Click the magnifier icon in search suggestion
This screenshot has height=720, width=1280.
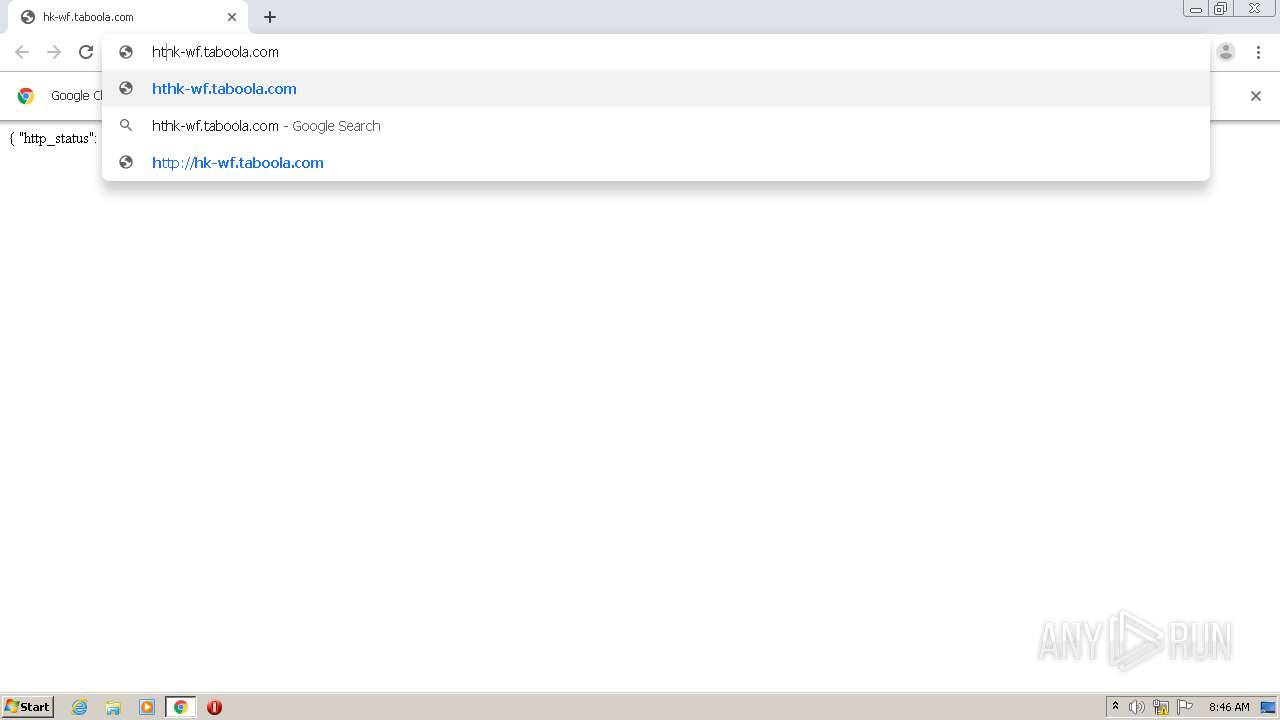click(x=126, y=126)
